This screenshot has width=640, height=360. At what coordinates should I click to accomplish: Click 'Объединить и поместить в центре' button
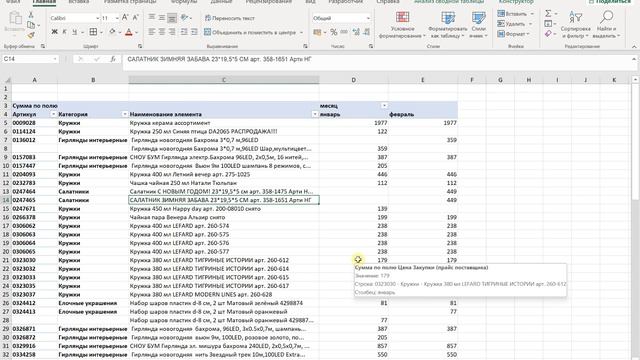pyautogui.click(x=250, y=32)
